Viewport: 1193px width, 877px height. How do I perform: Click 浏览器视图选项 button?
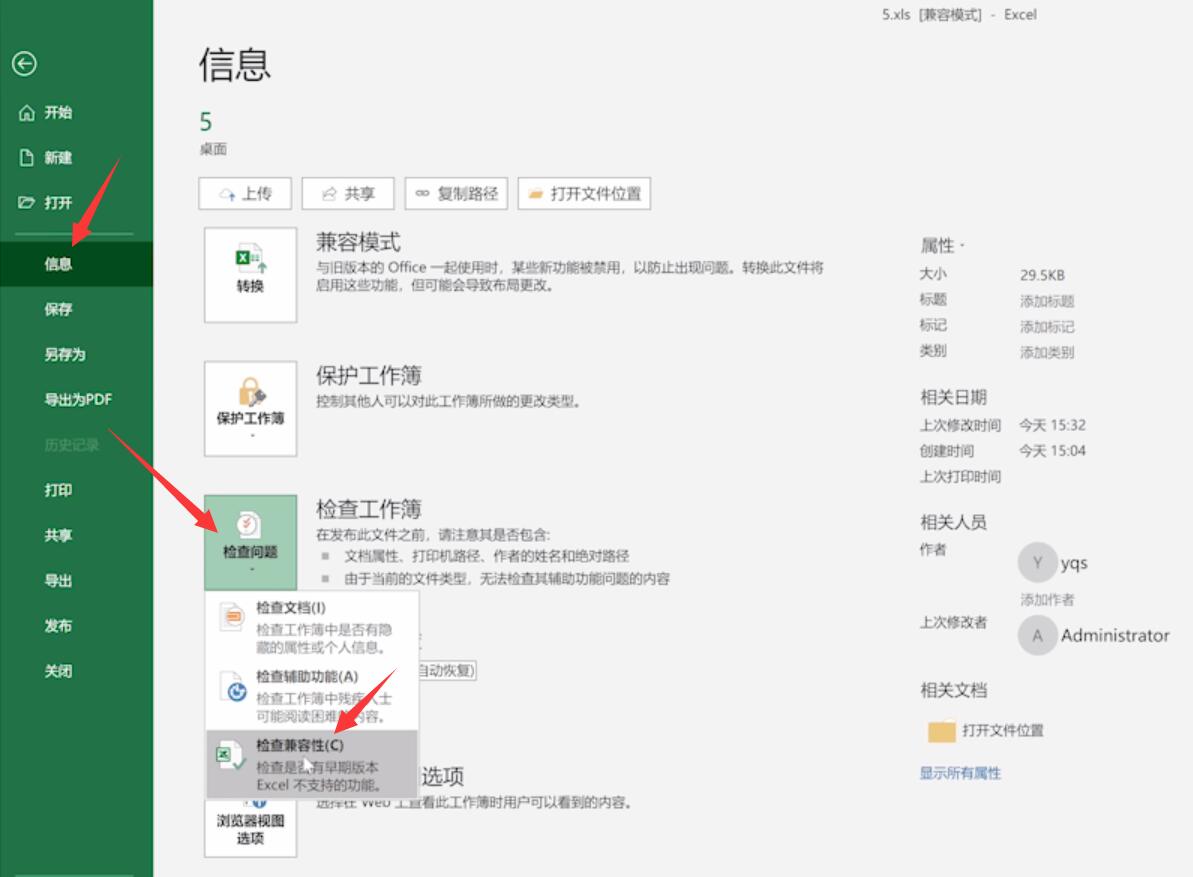[x=250, y=828]
